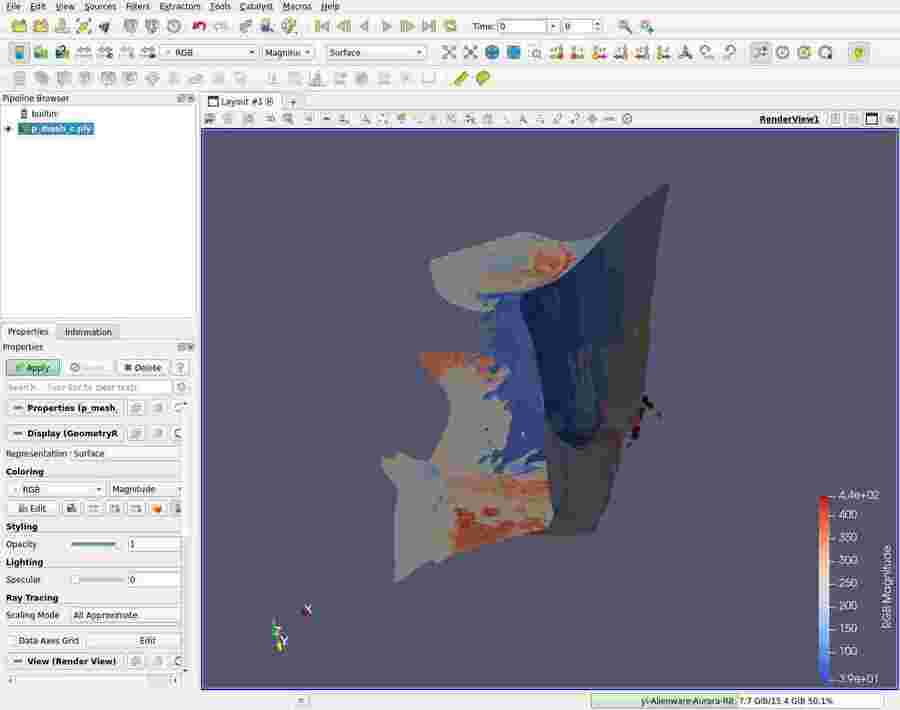Open the Filters menu
This screenshot has width=900, height=710.
click(x=137, y=6)
